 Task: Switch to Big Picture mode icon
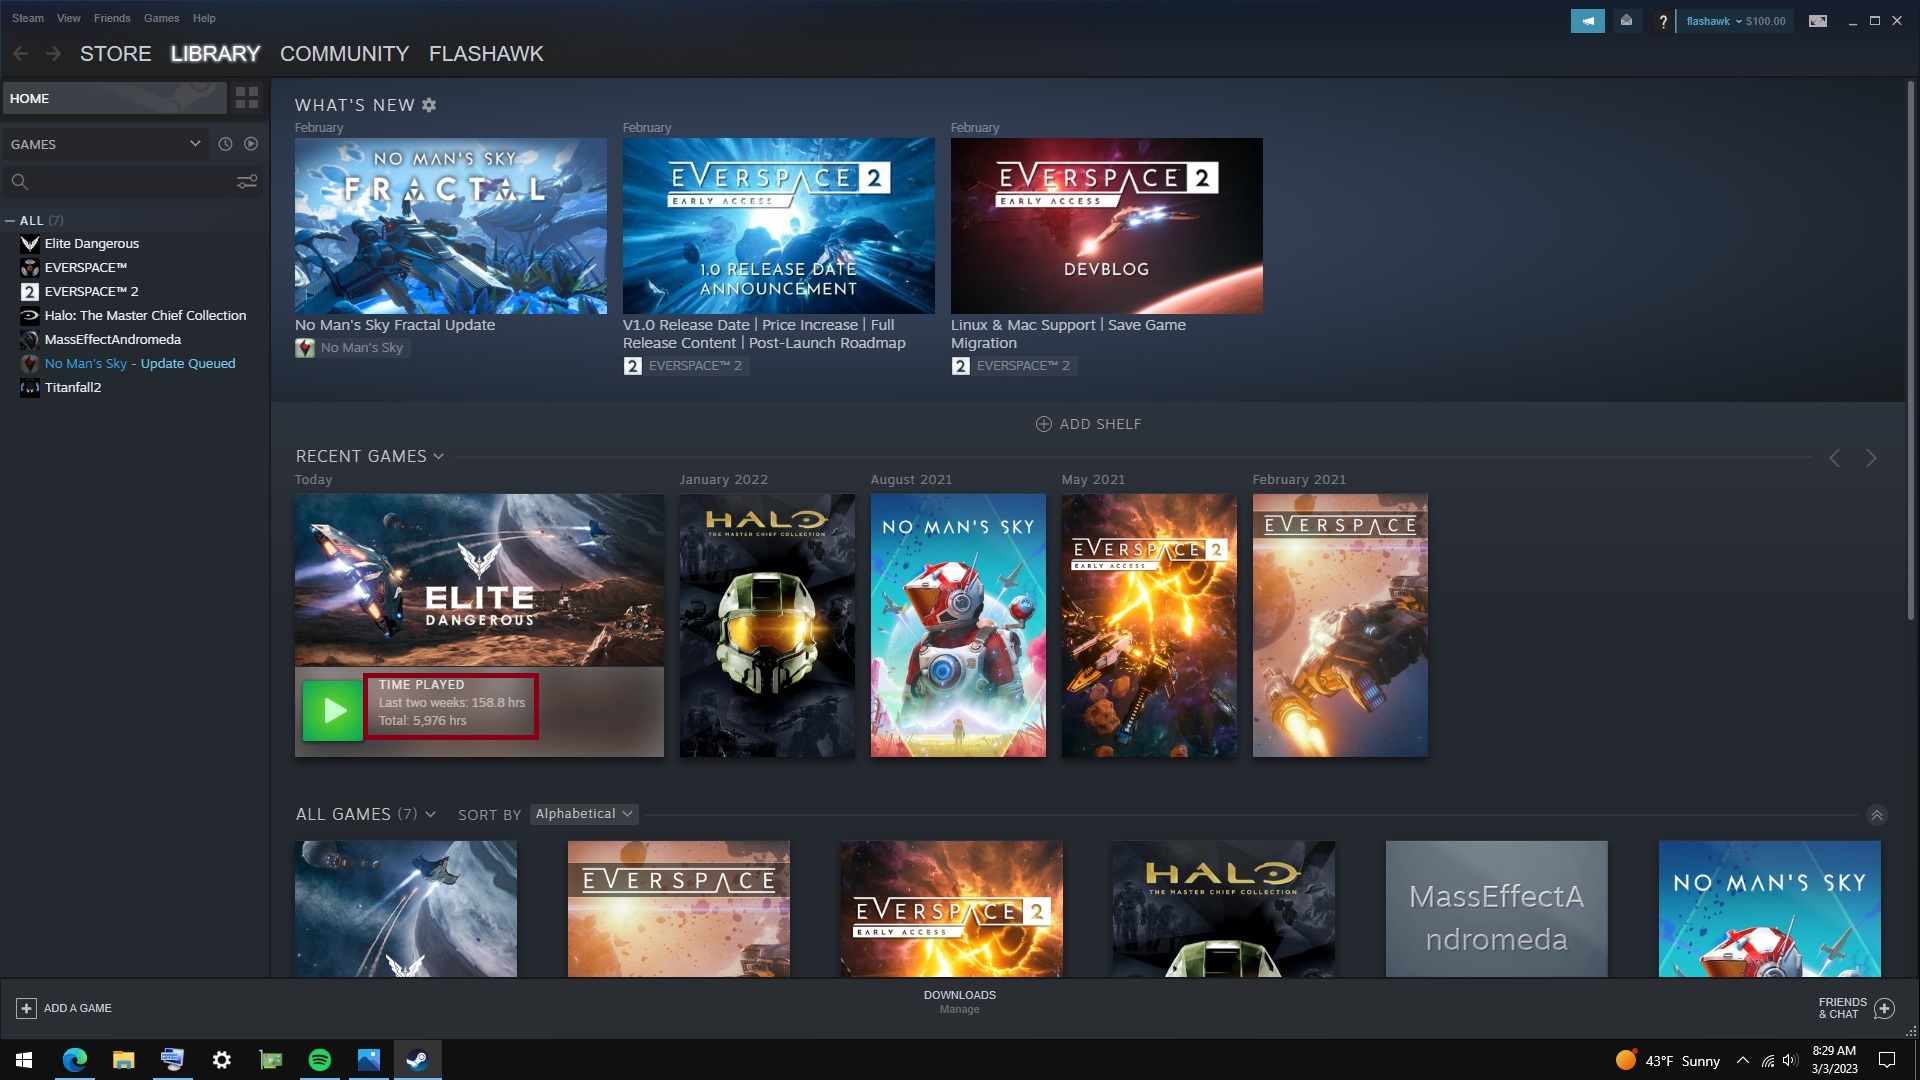tap(1818, 21)
